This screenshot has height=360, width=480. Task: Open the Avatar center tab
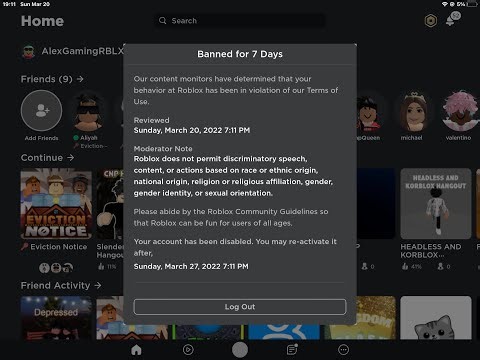click(240, 350)
